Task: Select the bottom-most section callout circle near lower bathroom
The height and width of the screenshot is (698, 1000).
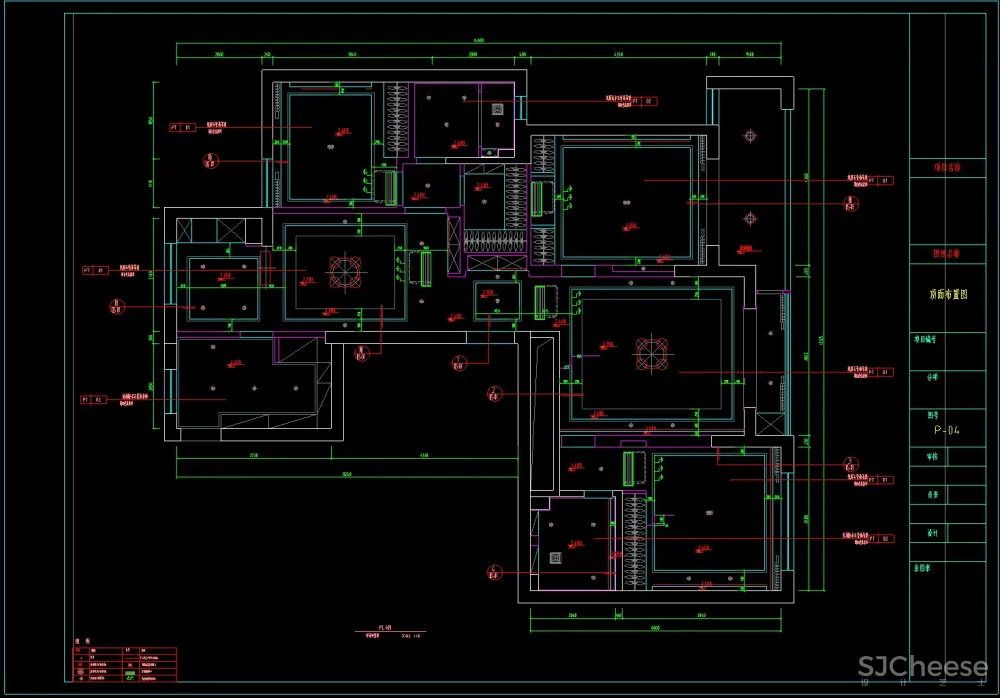Action: (494, 572)
